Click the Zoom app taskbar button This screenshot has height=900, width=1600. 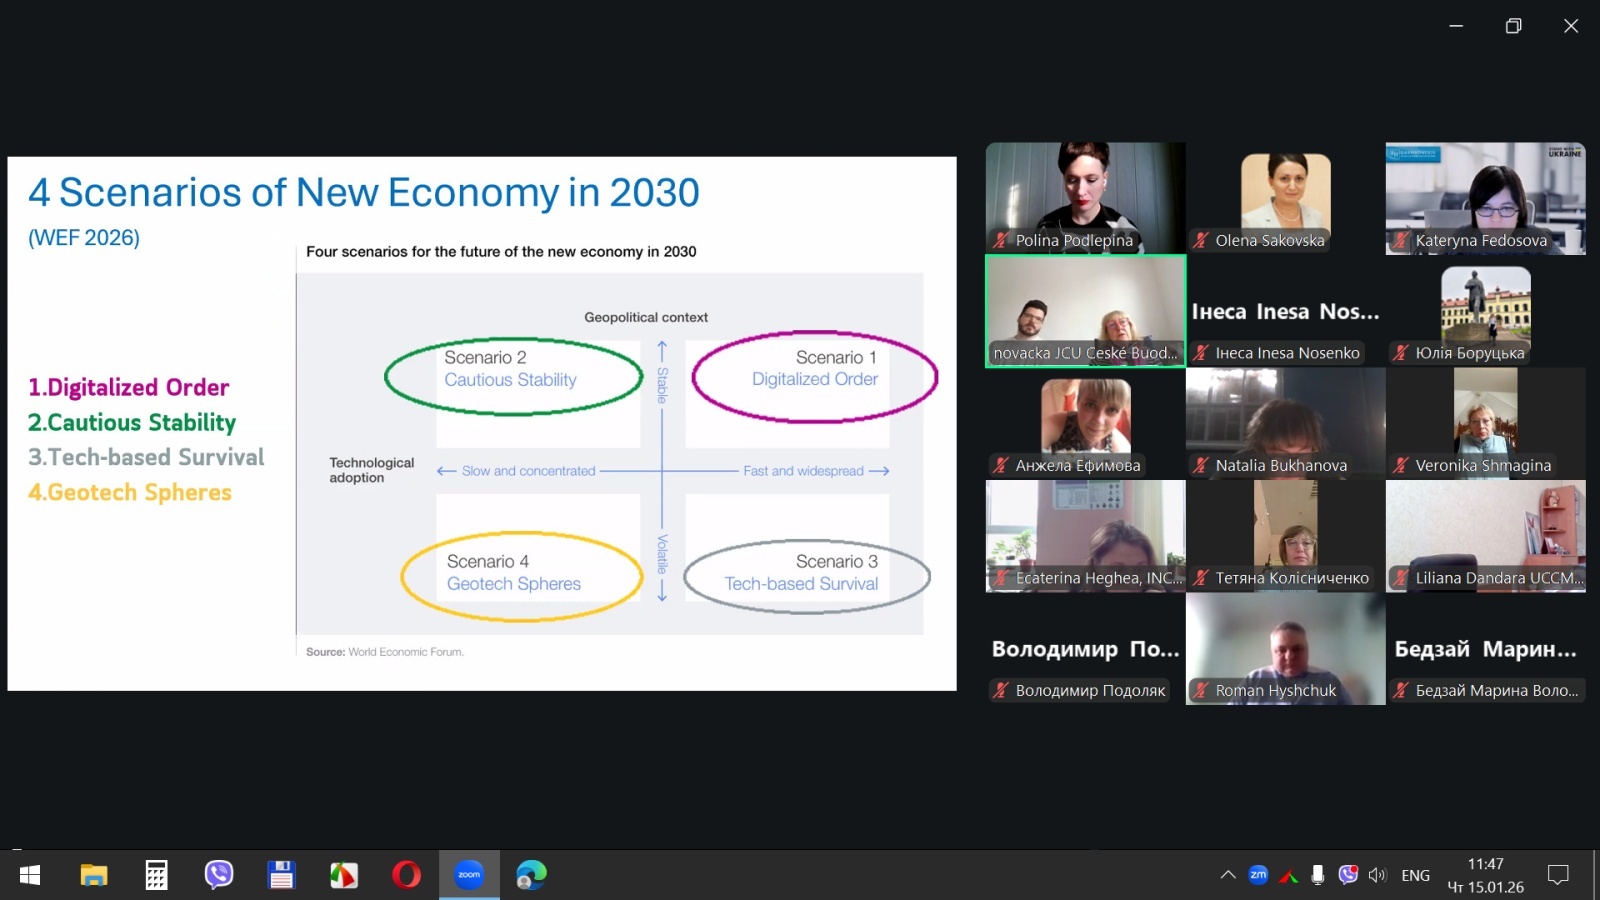[x=469, y=875]
